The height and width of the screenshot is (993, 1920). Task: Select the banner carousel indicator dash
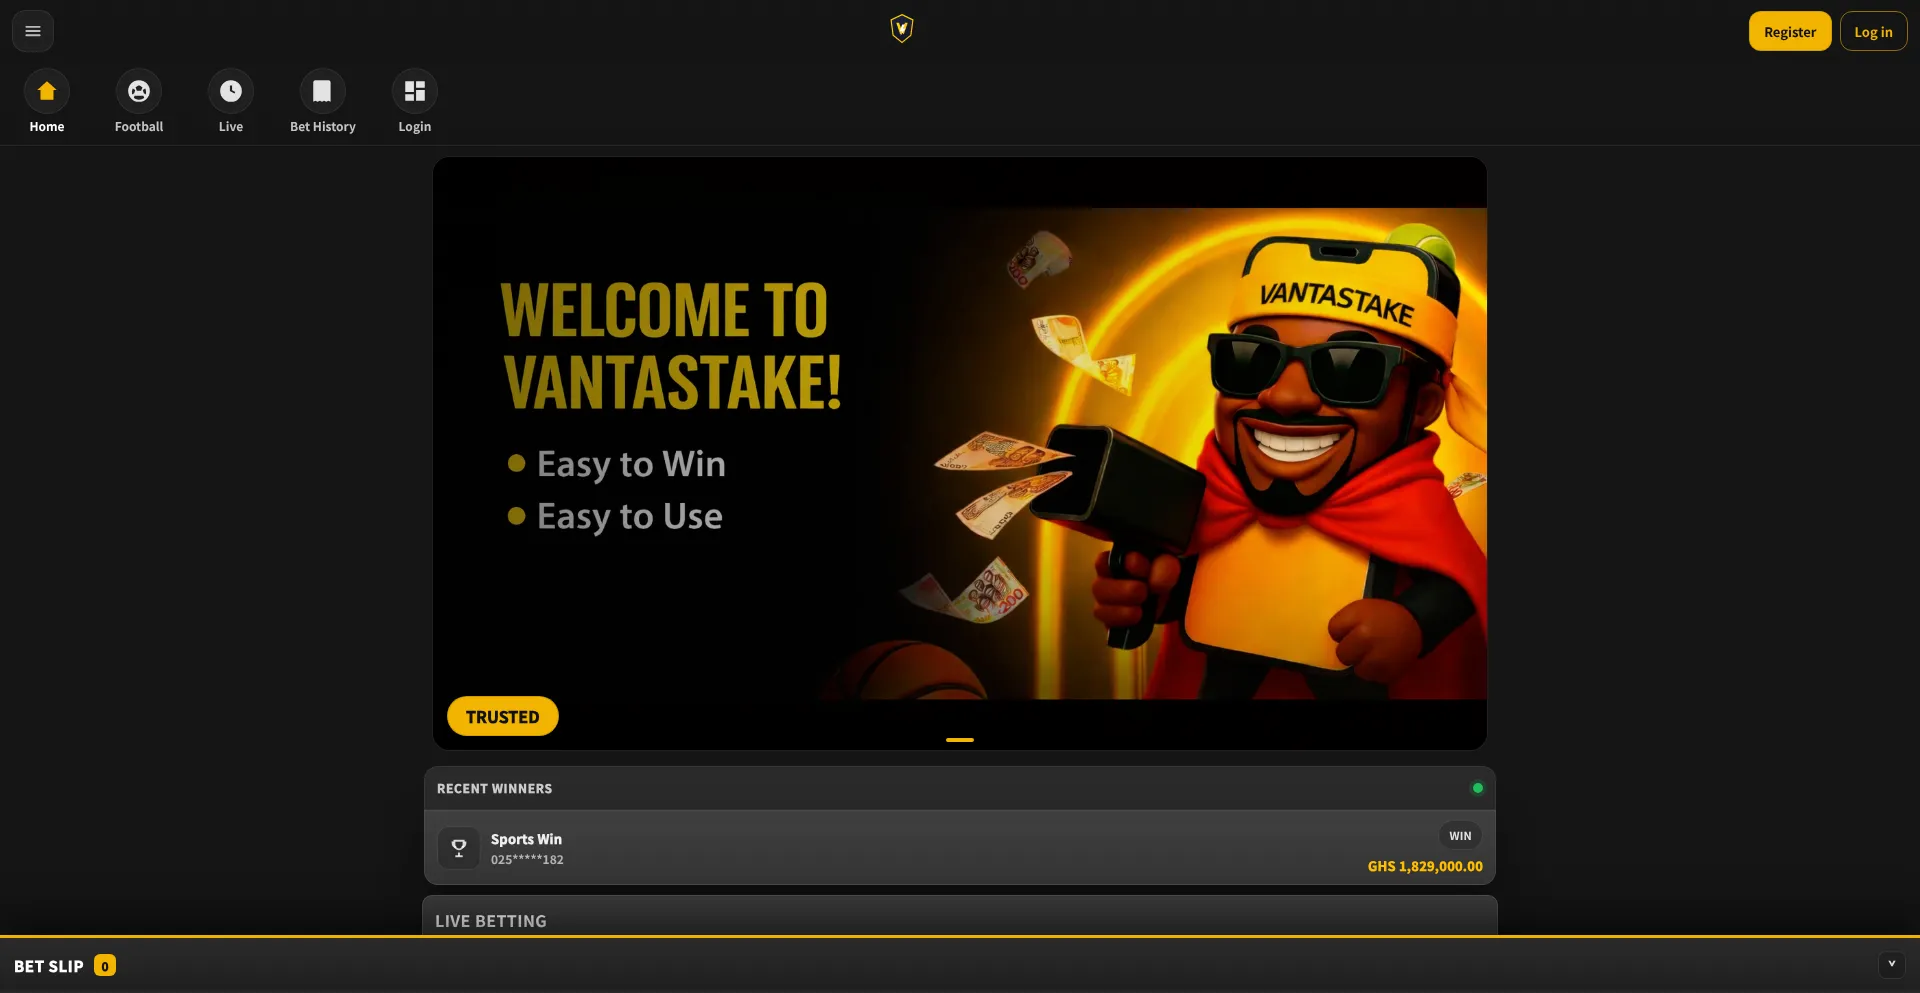click(960, 740)
